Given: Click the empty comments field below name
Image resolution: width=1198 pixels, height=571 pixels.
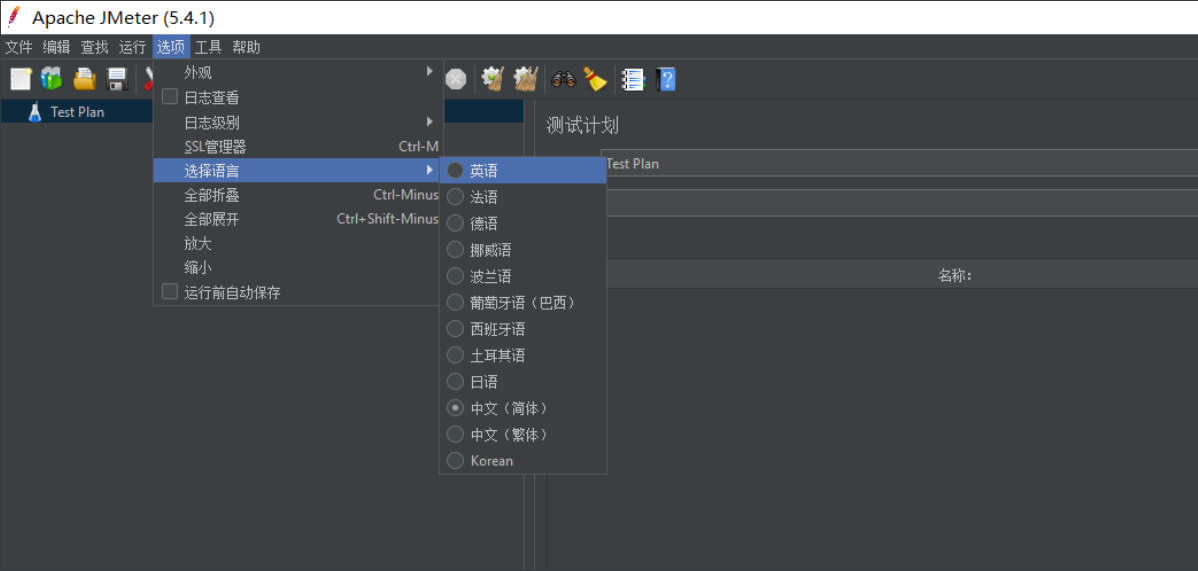Looking at the screenshot, I should (902, 203).
